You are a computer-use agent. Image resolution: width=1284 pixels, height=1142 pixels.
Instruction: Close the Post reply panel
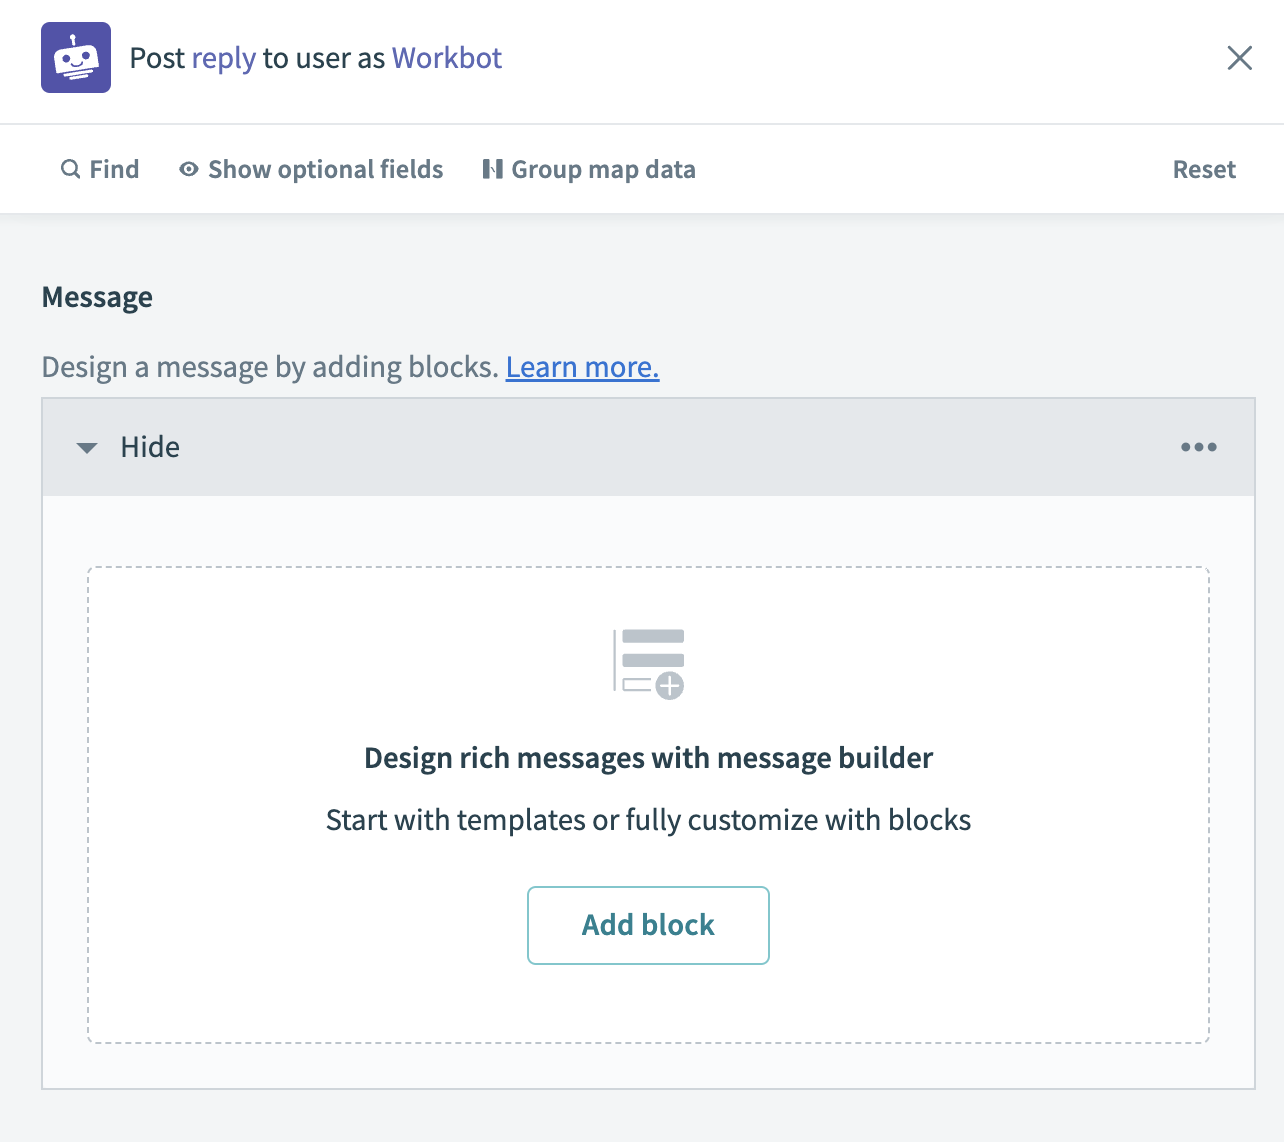point(1239,58)
